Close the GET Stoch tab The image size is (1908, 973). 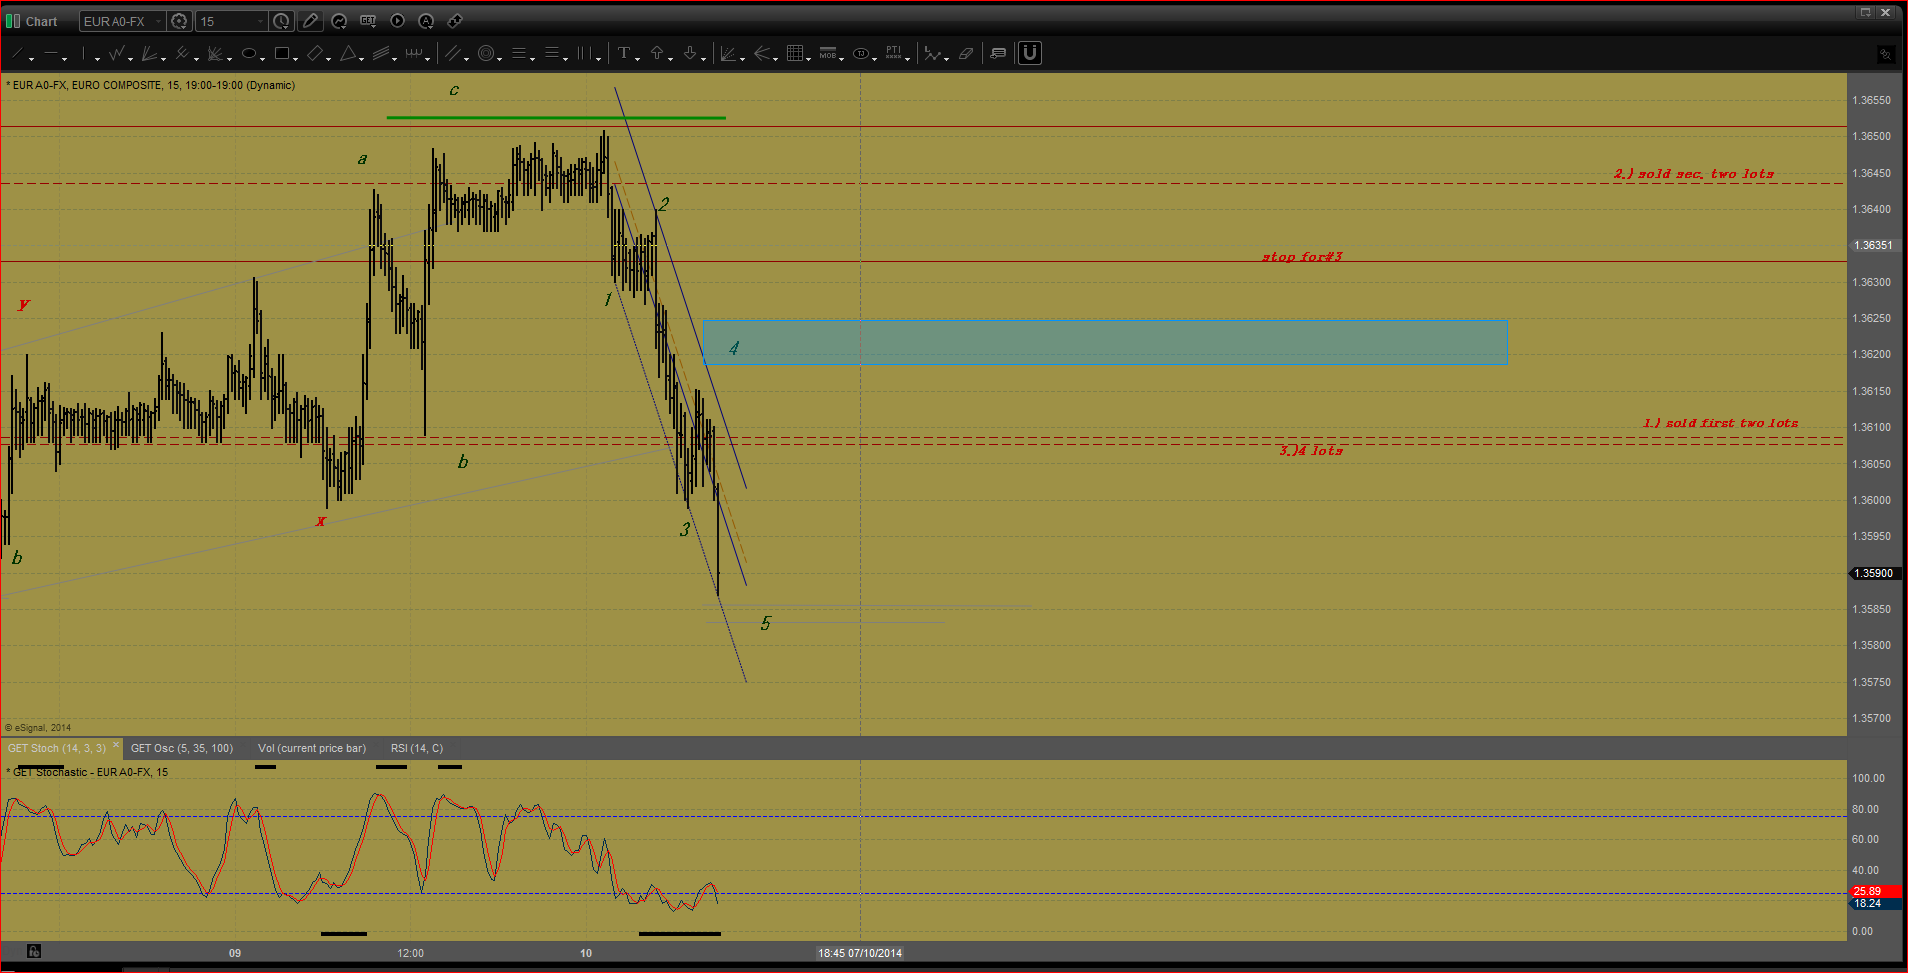tap(116, 745)
